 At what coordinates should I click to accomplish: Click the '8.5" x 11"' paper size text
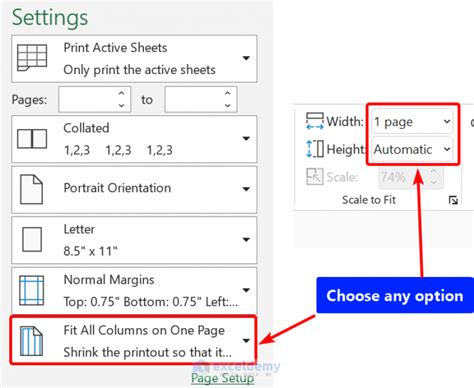[90, 251]
